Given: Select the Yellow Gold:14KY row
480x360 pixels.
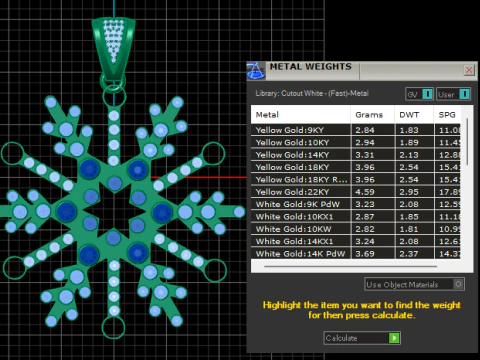Looking at the screenshot, I should pos(356,155).
